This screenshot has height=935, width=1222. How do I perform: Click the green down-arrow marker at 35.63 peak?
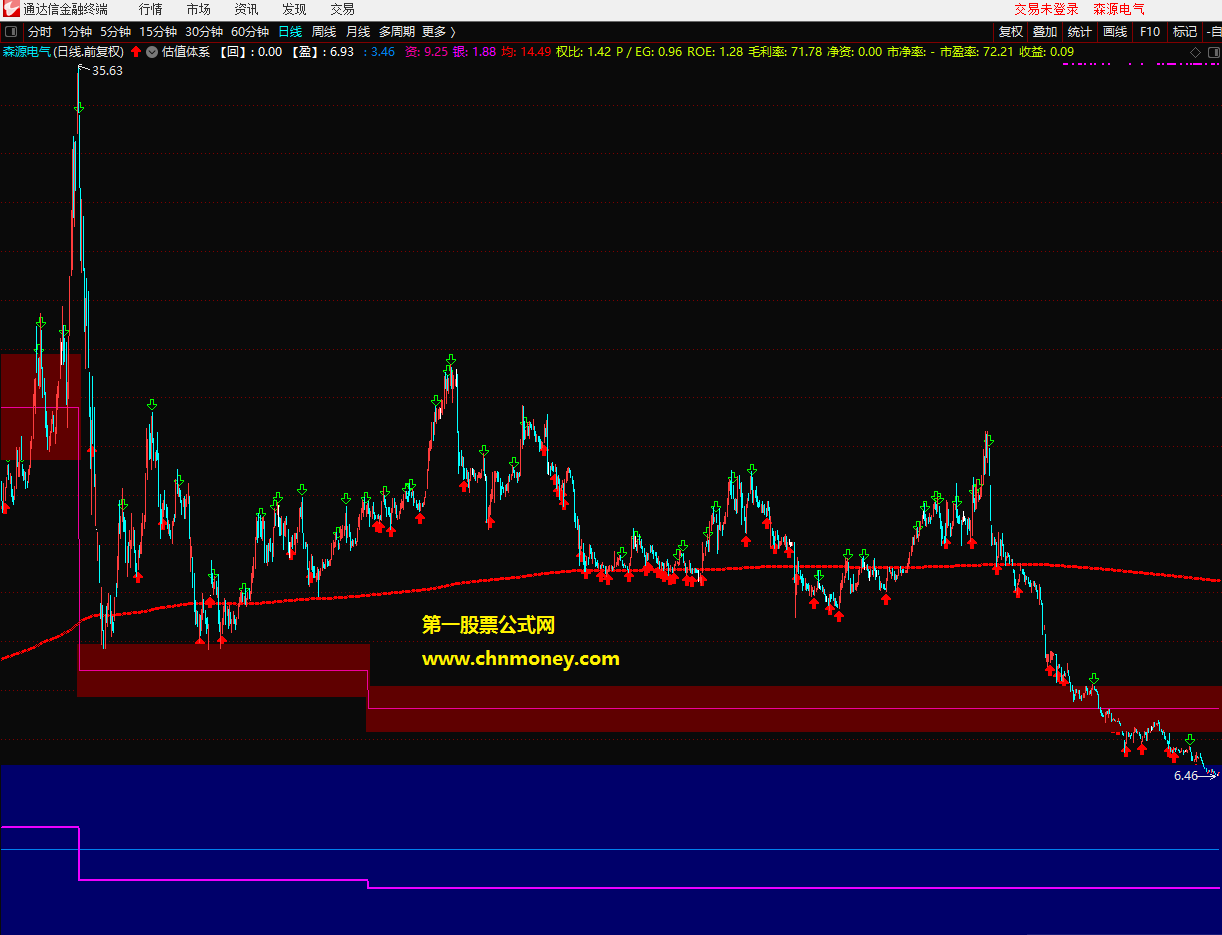78,107
